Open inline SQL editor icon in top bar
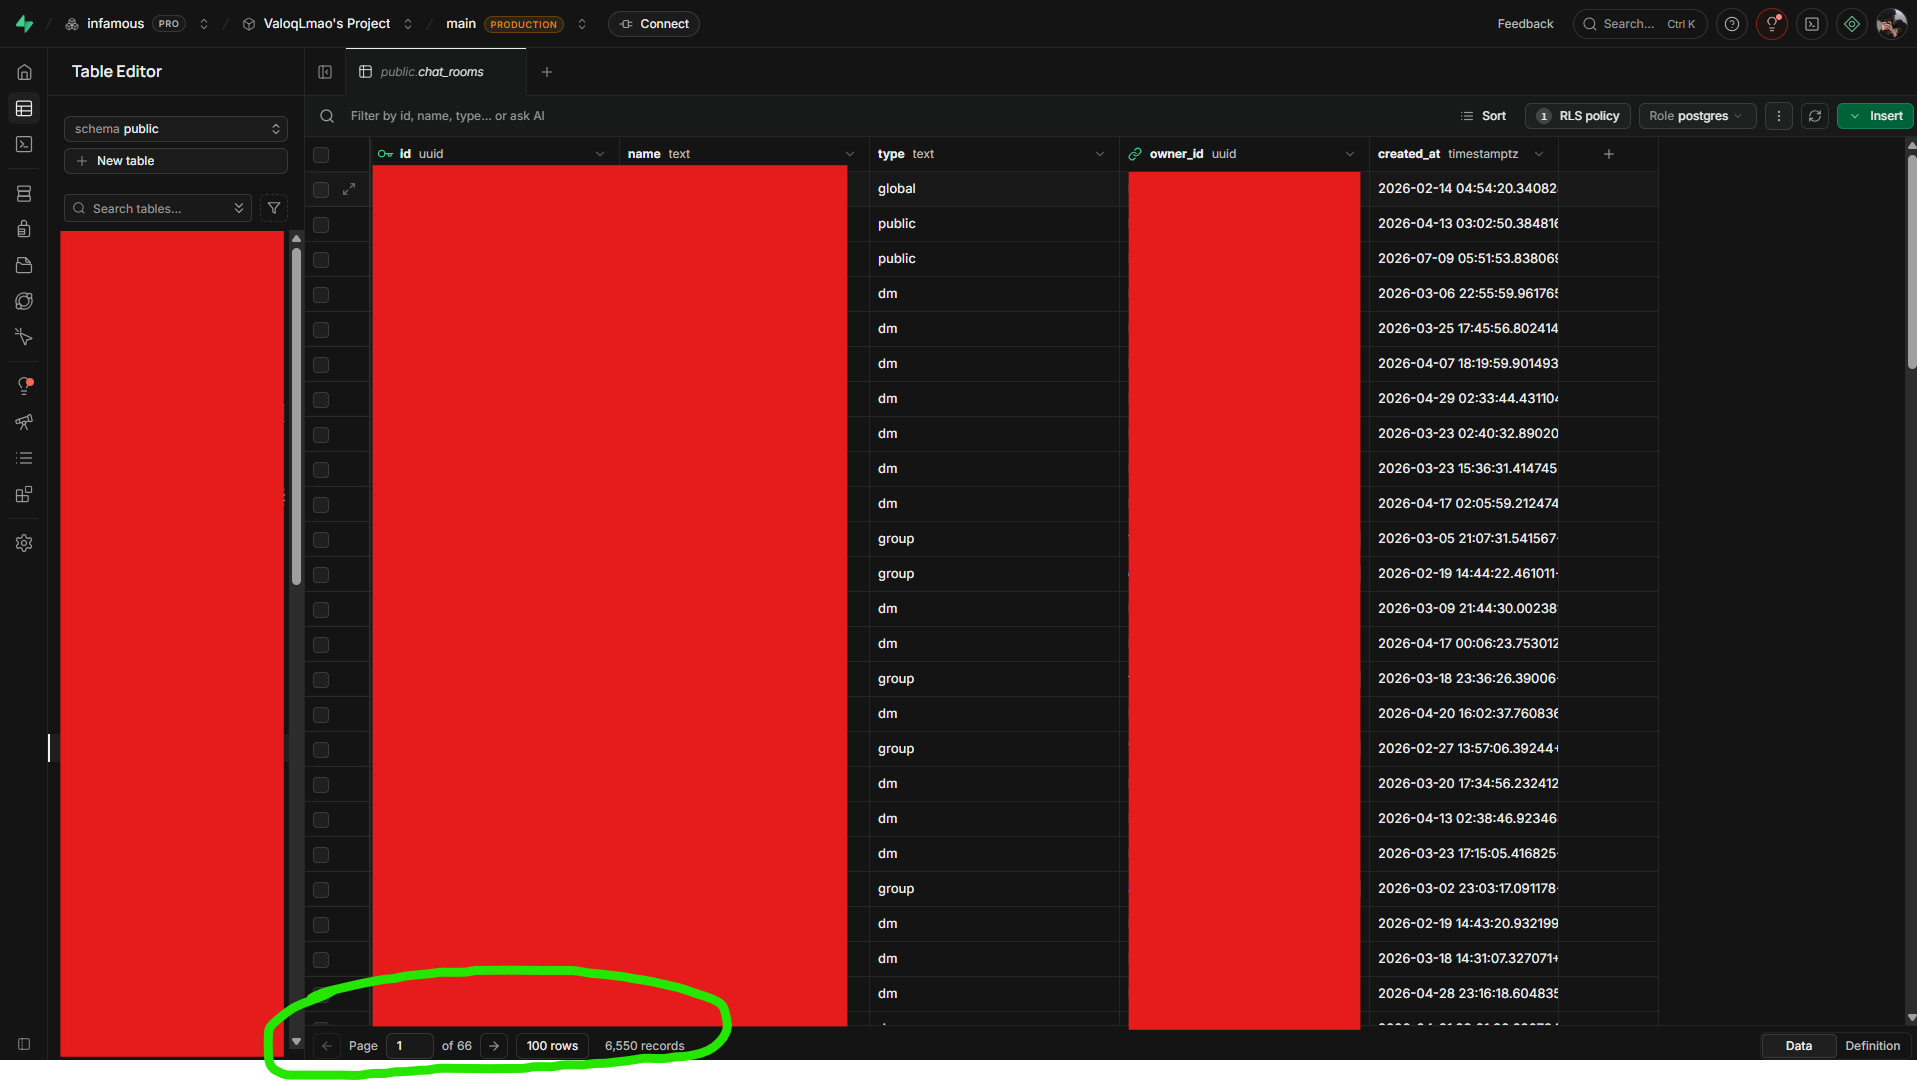Viewport: 1917px width, 1081px height. tap(1812, 24)
